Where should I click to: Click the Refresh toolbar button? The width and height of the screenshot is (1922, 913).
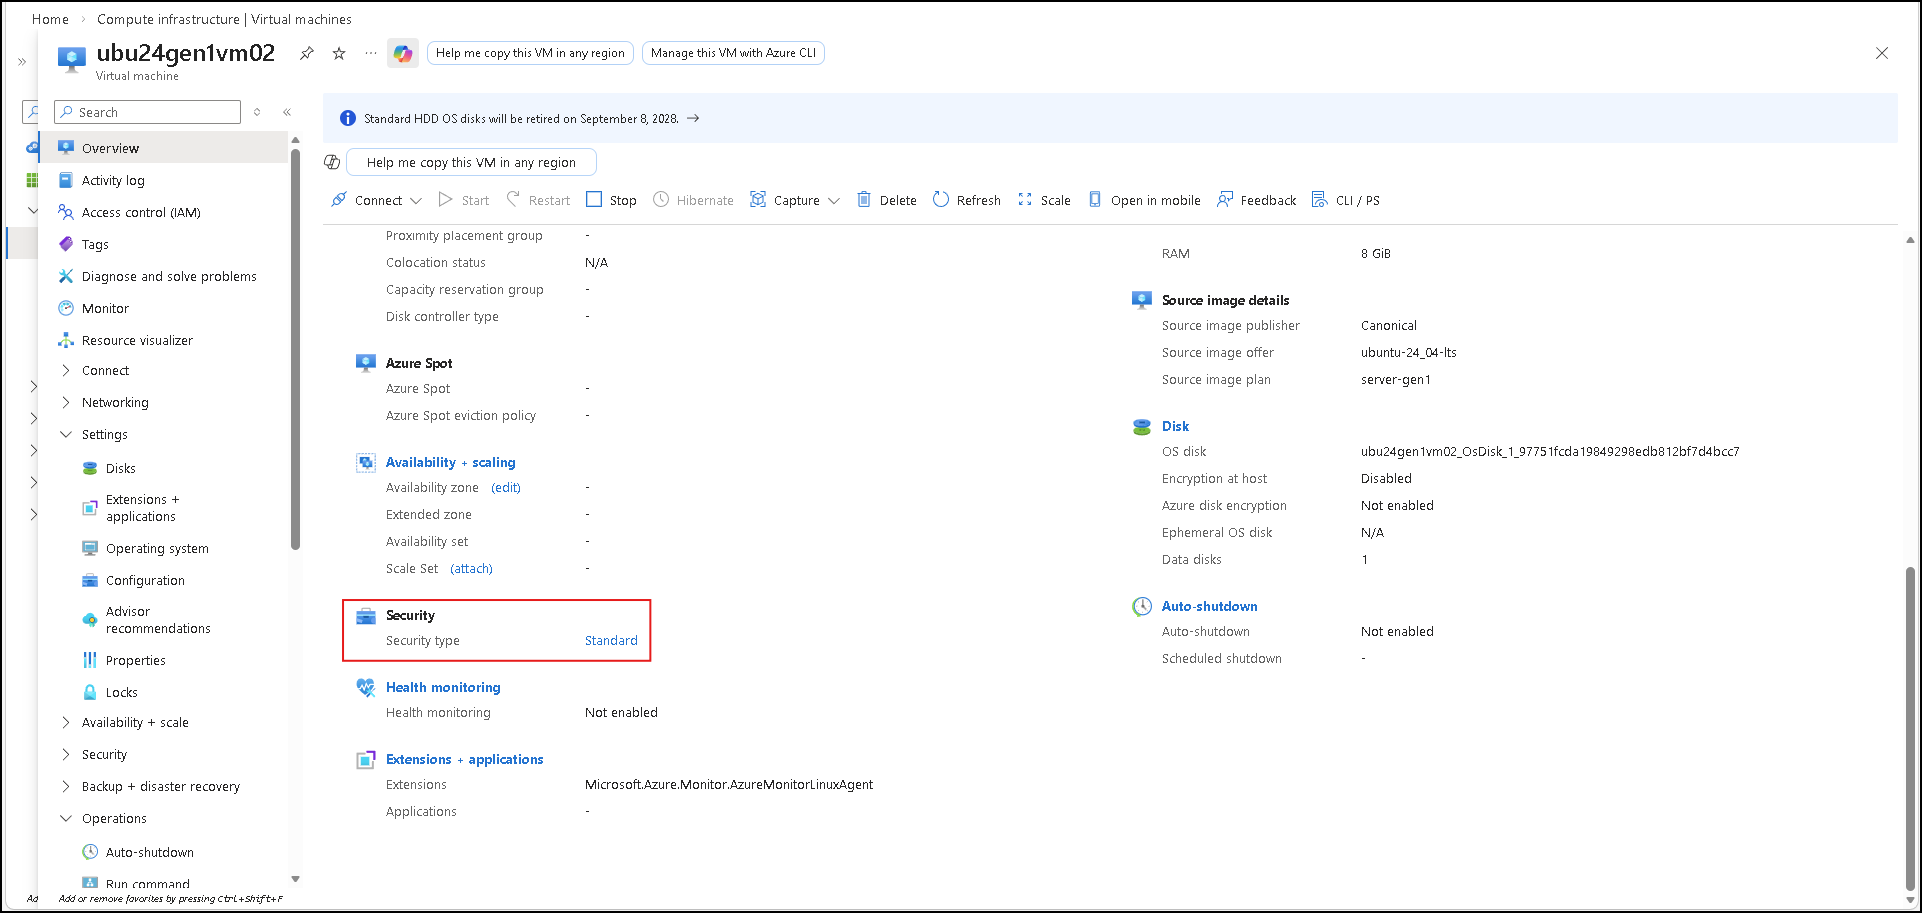pyautogui.click(x=966, y=200)
